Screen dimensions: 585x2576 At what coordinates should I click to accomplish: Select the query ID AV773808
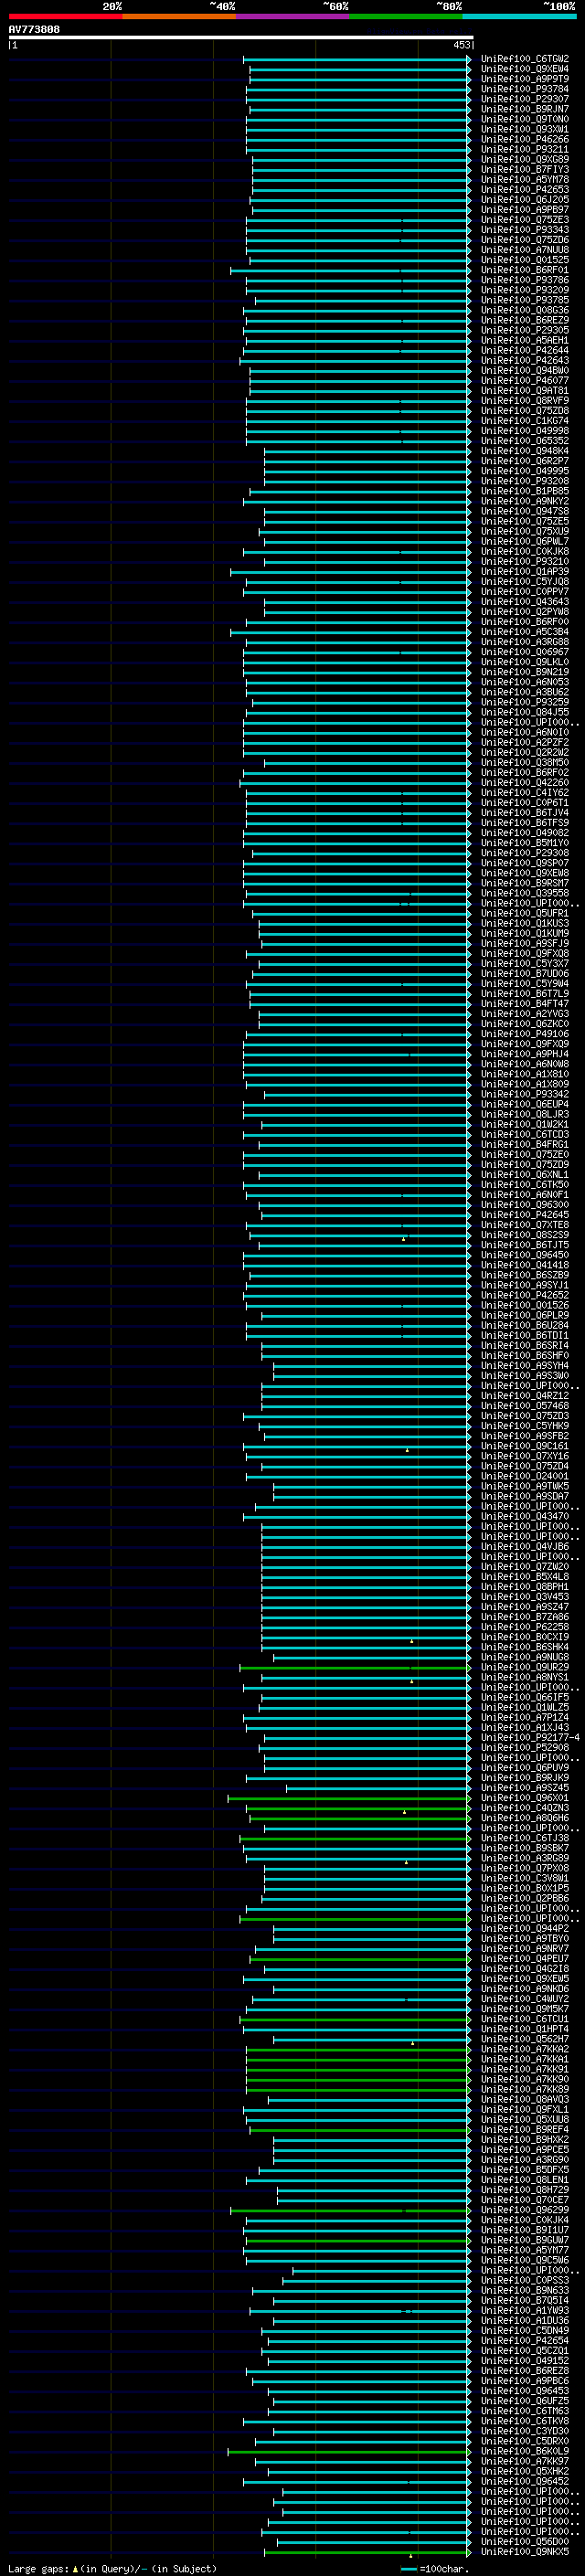point(34,30)
